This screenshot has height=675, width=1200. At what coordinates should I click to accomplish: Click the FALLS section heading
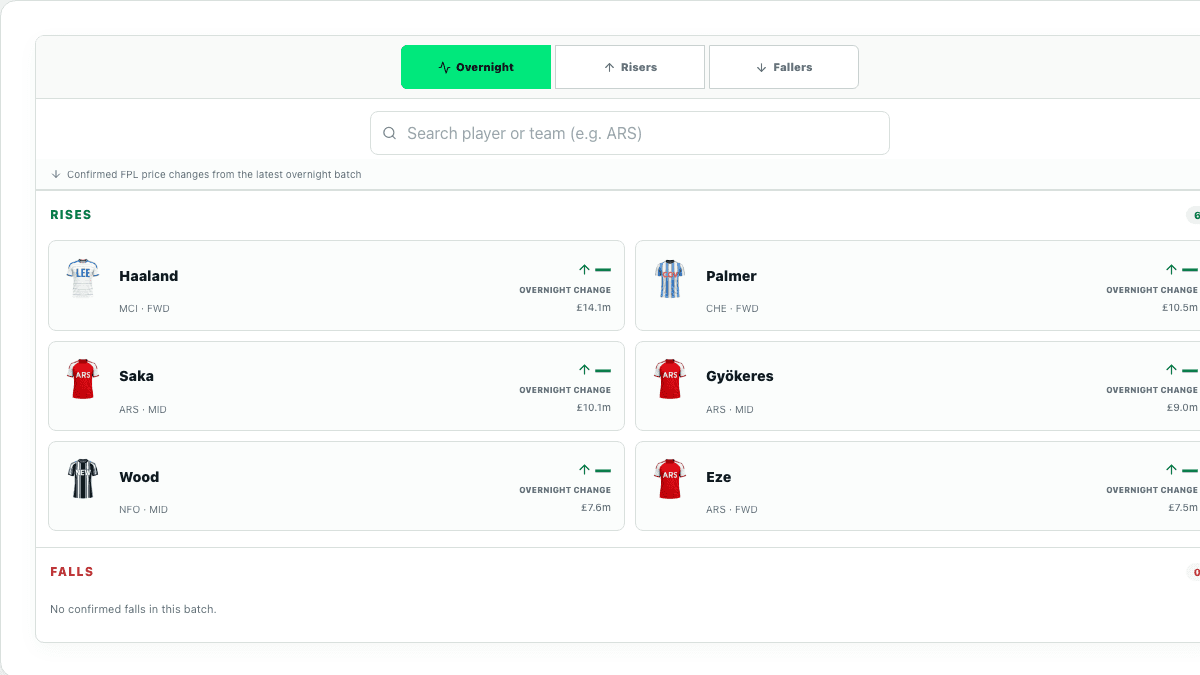point(72,572)
